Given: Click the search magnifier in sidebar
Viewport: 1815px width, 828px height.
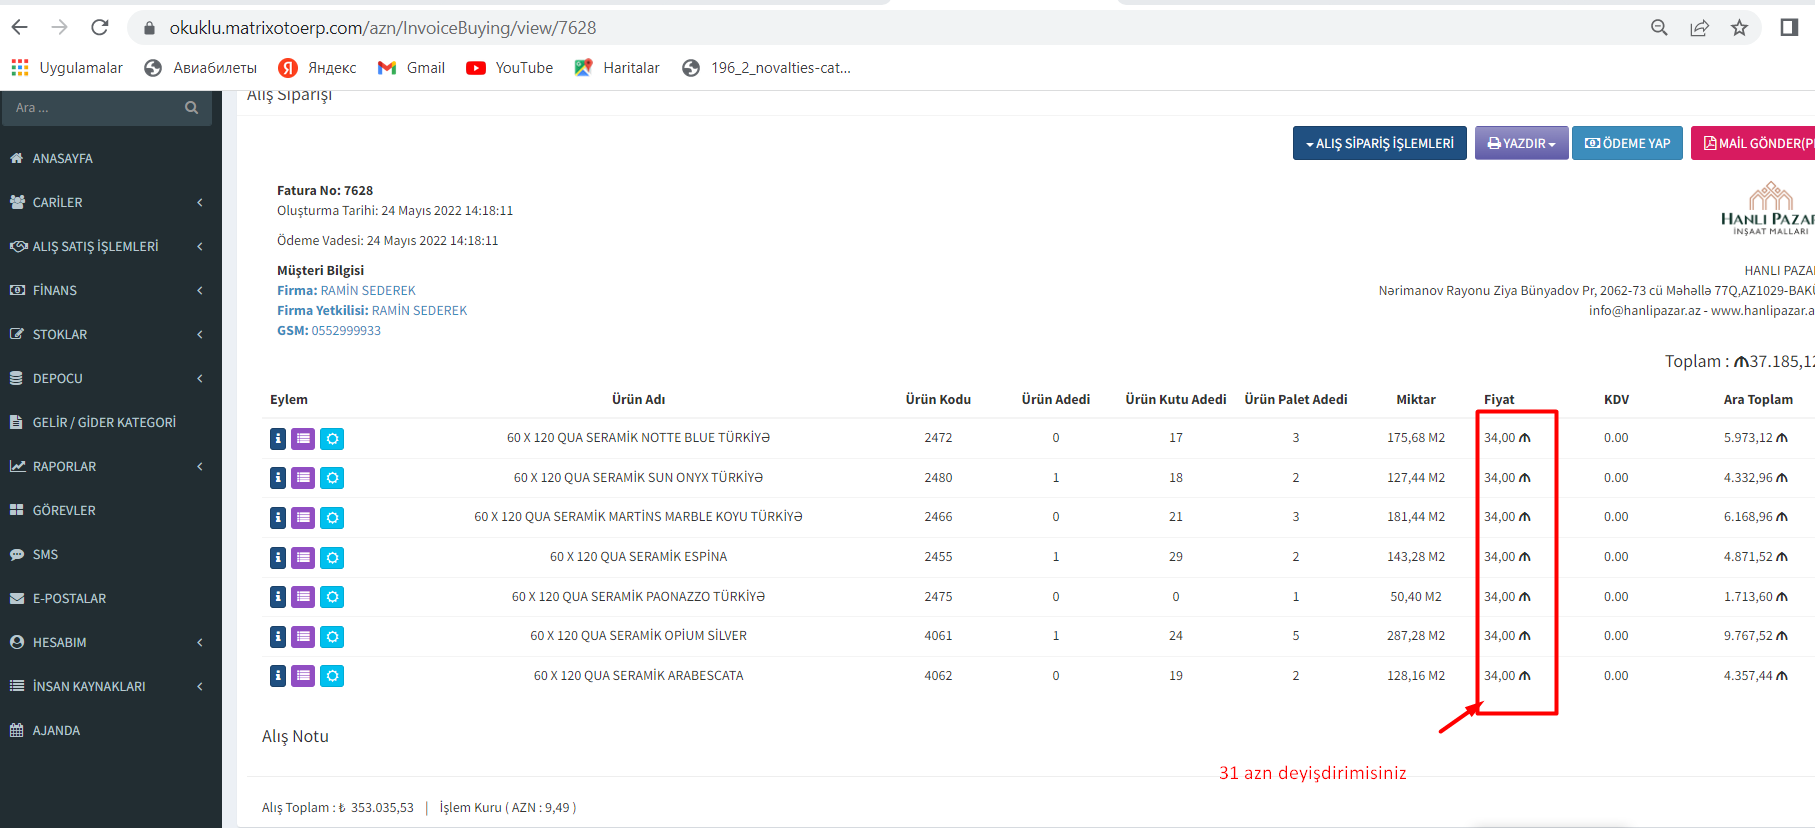Looking at the screenshot, I should (191, 108).
